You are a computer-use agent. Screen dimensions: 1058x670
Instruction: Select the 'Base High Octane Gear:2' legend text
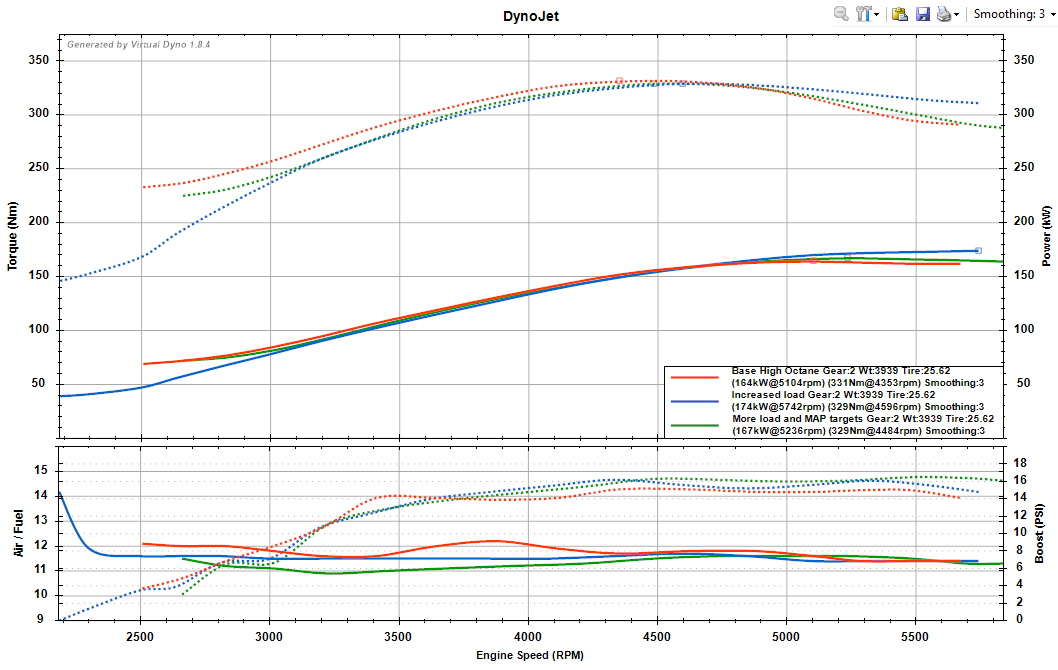[x=794, y=370]
